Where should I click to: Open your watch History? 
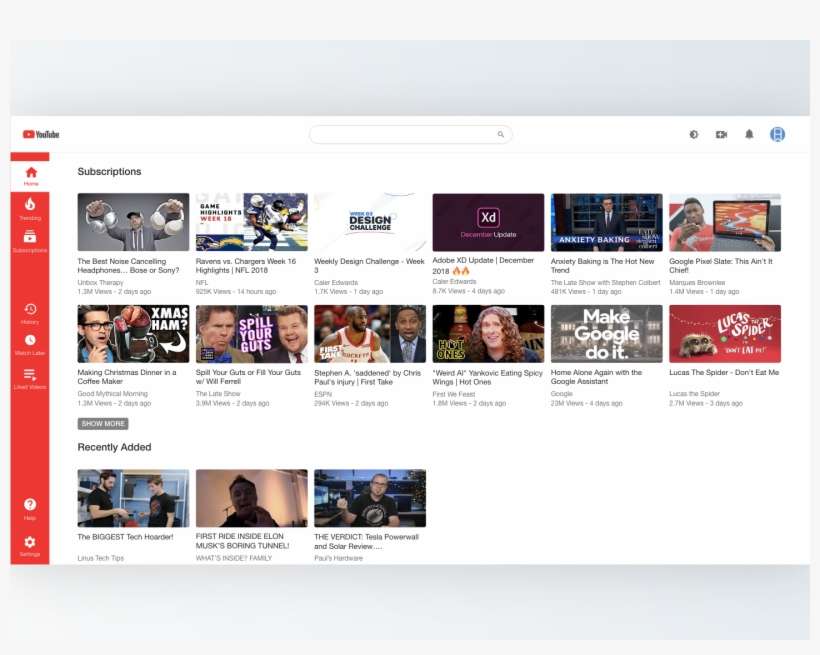click(30, 314)
